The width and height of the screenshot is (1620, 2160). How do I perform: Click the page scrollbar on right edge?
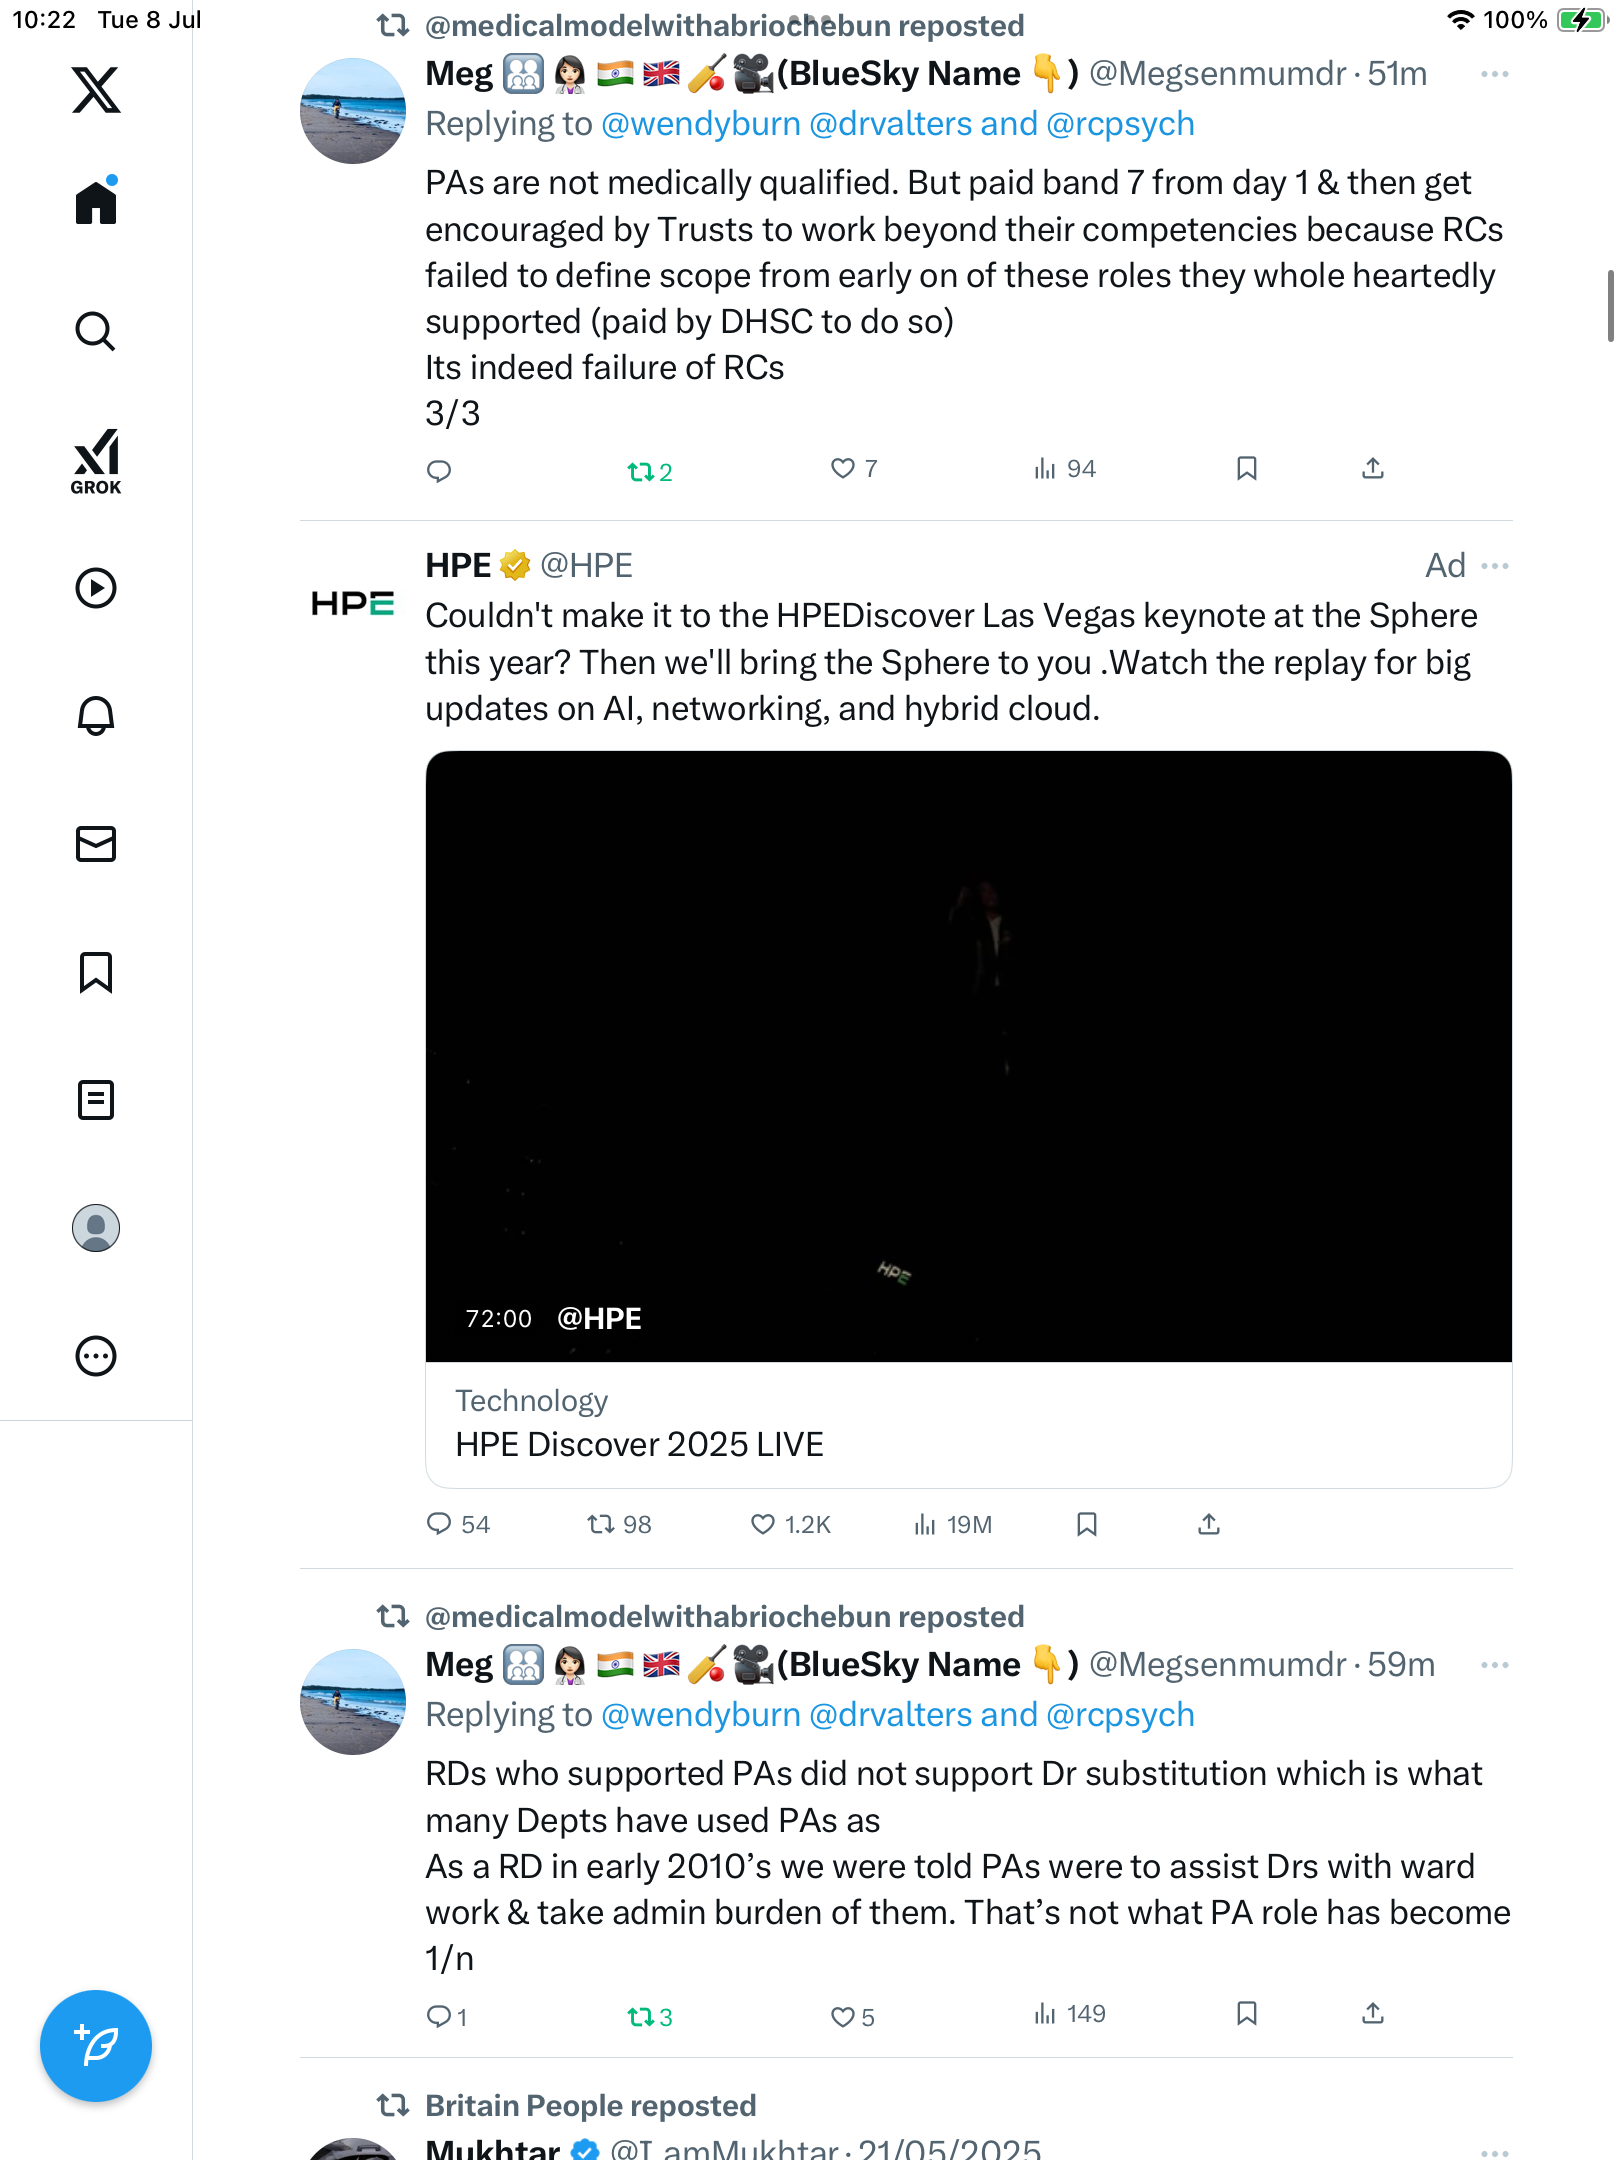pos(1610,306)
